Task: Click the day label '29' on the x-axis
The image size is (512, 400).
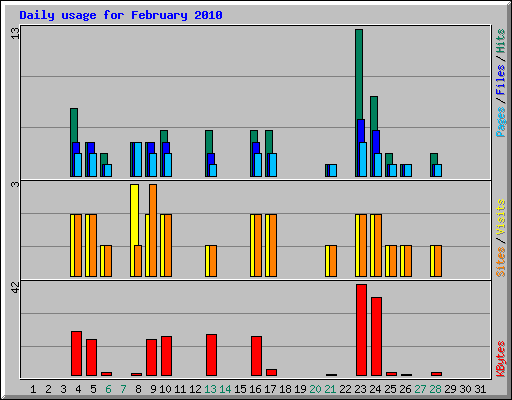Action: tap(450, 389)
